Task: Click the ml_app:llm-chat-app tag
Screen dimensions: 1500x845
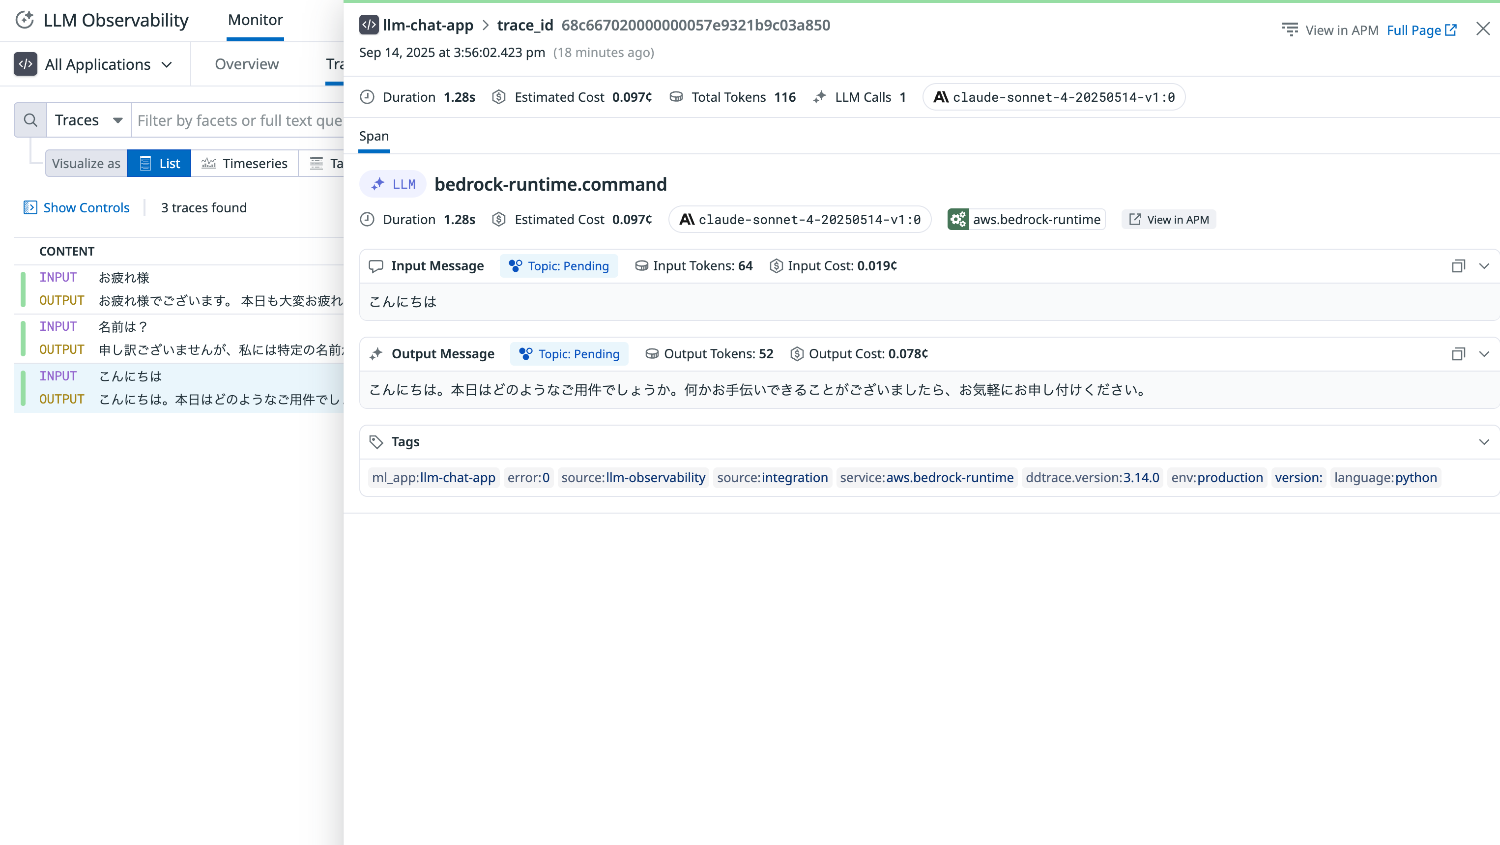Action: (434, 478)
